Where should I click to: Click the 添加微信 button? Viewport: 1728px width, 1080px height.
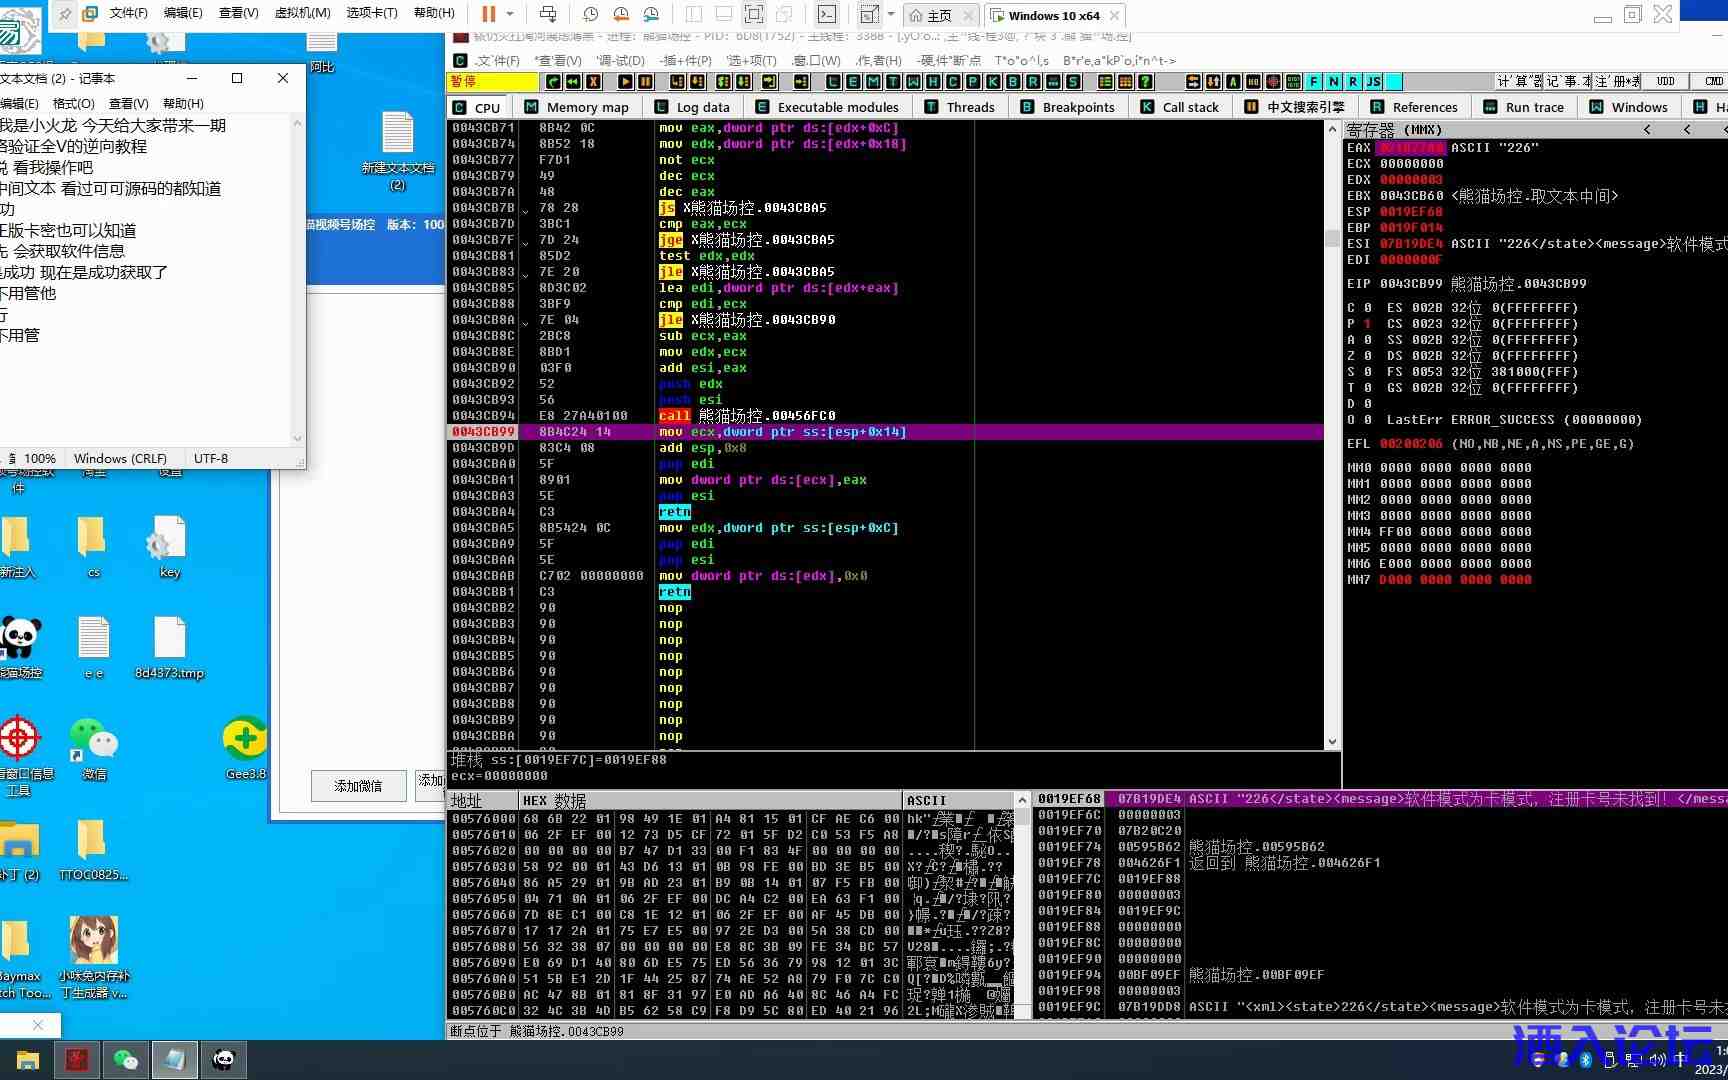358,786
